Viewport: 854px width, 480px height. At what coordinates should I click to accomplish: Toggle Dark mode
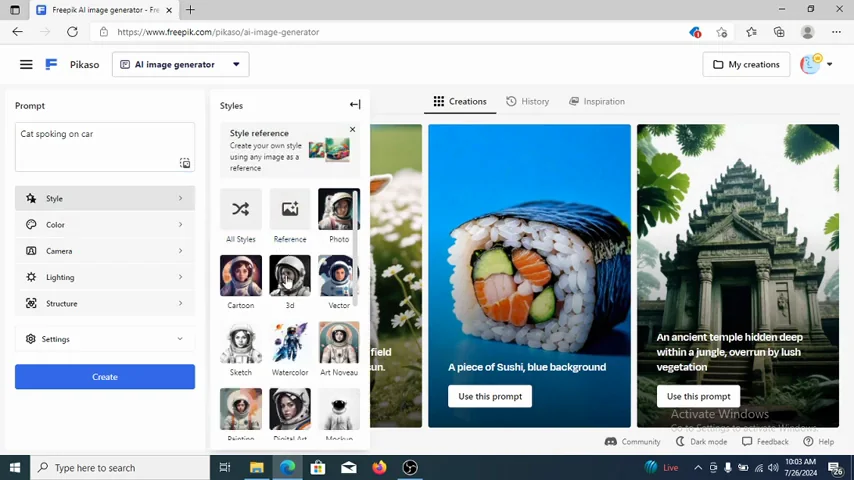(x=701, y=441)
